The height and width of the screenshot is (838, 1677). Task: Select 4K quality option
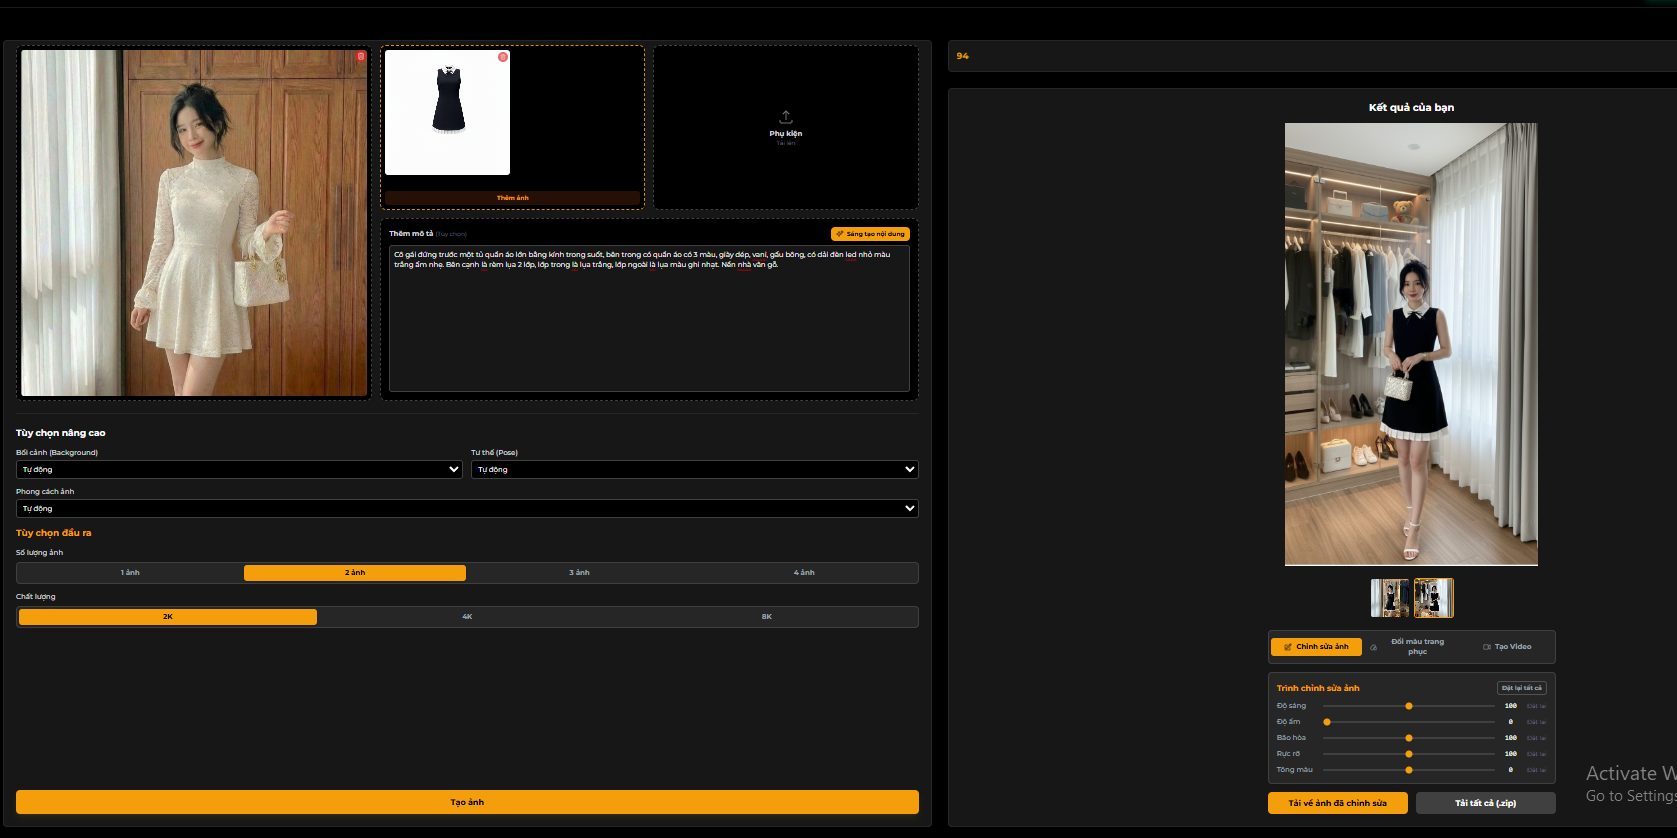tap(467, 617)
